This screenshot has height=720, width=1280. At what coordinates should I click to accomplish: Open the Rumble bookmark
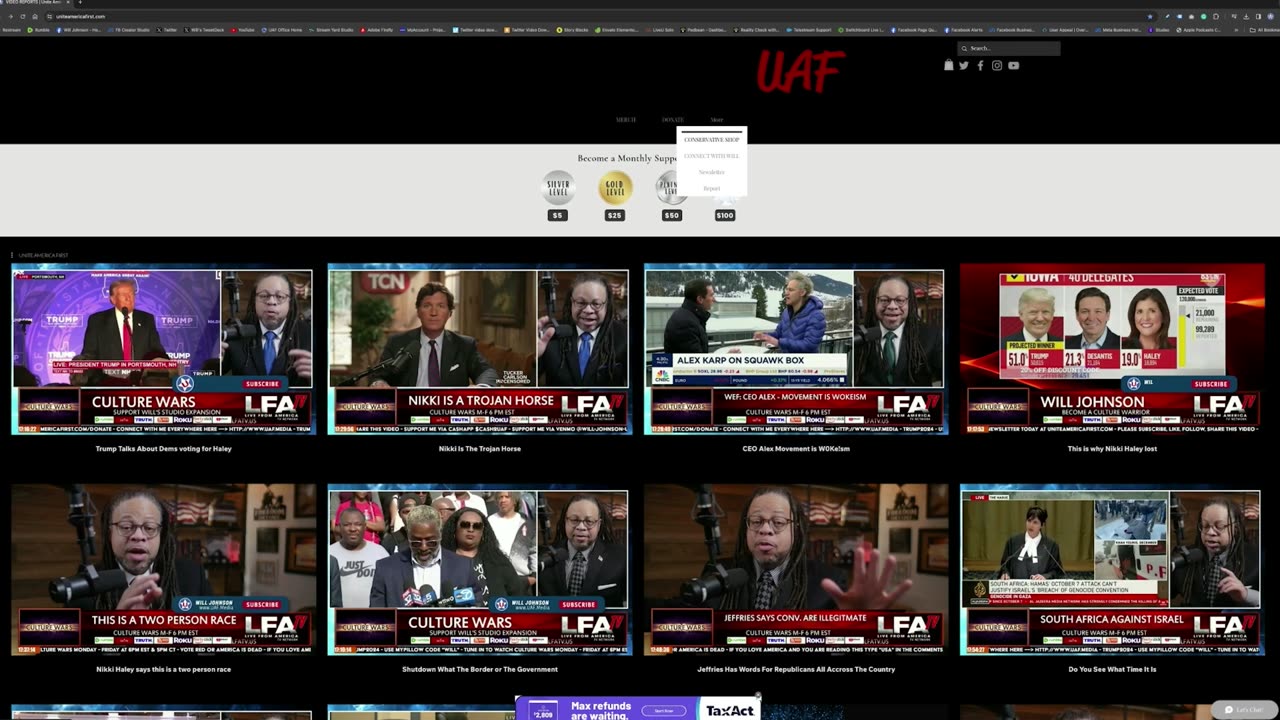tap(40, 30)
